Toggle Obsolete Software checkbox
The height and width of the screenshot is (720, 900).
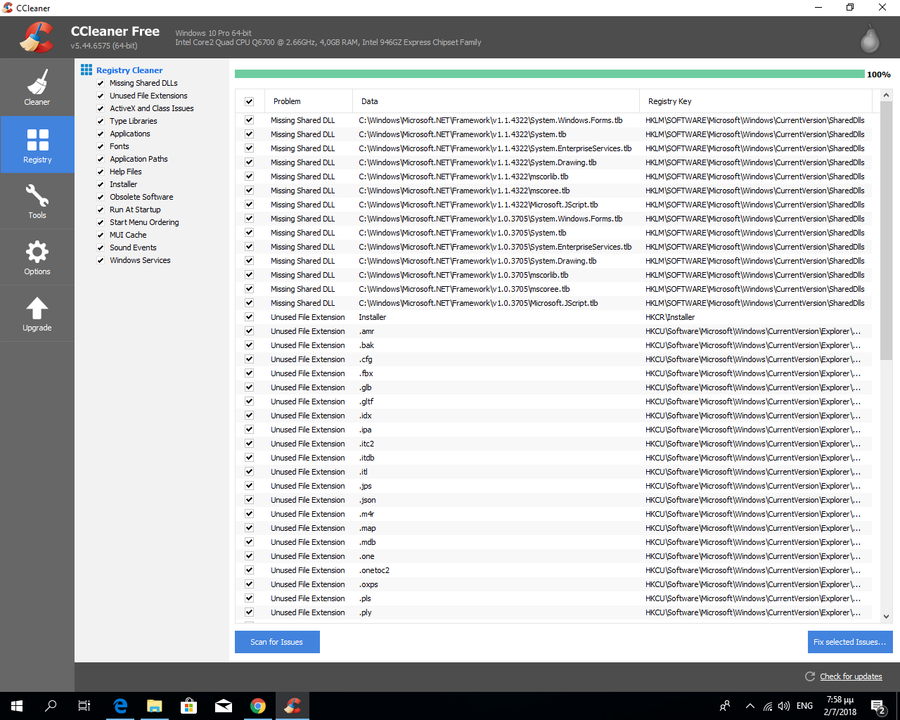tap(100, 197)
